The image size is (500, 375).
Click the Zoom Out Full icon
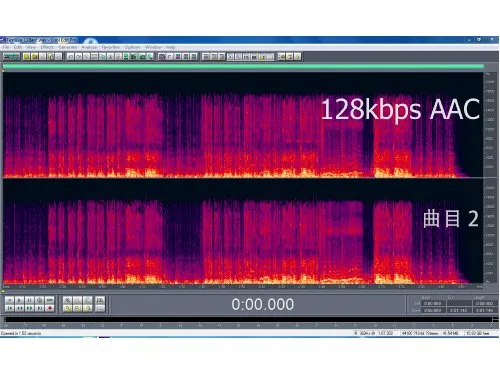click(87, 300)
